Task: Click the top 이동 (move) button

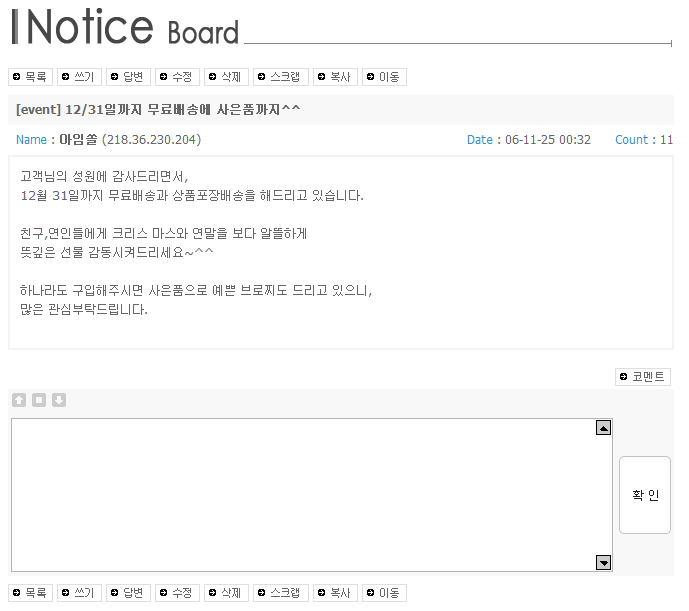Action: [x=384, y=77]
